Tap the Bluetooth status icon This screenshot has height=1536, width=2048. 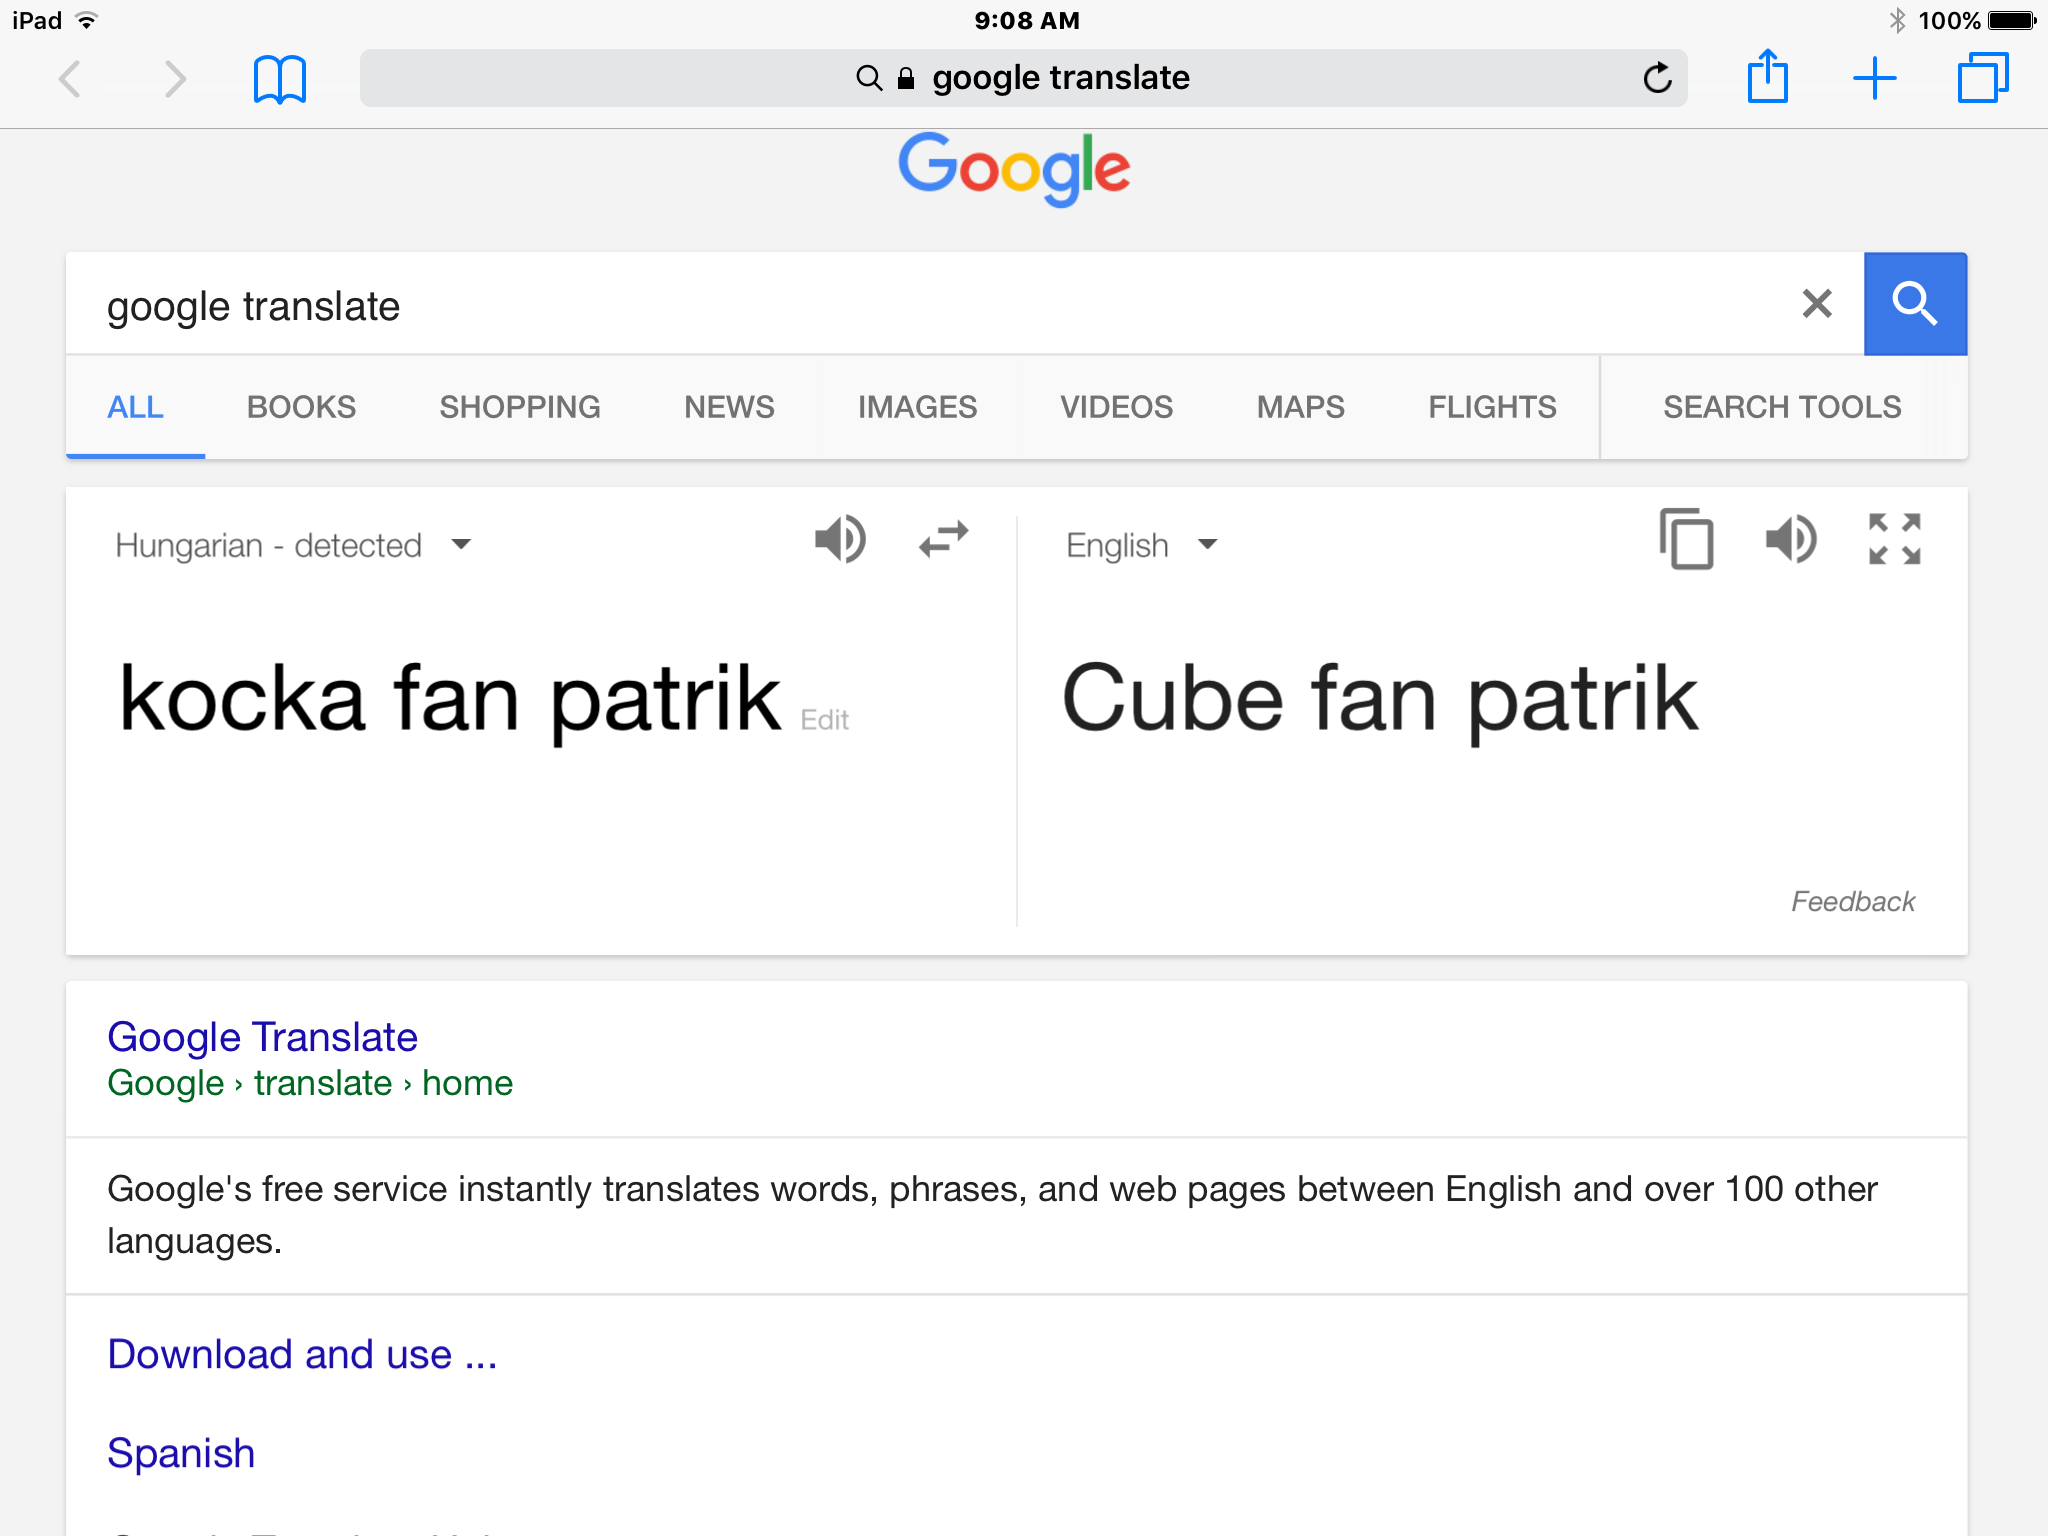(1896, 20)
